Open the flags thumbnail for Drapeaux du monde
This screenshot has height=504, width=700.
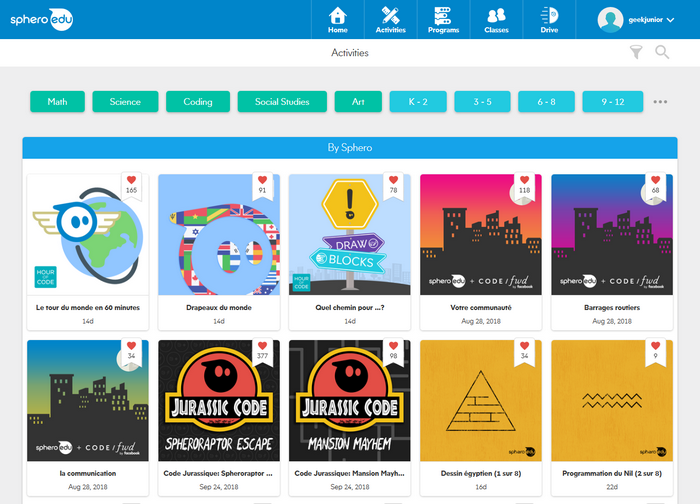(x=219, y=235)
